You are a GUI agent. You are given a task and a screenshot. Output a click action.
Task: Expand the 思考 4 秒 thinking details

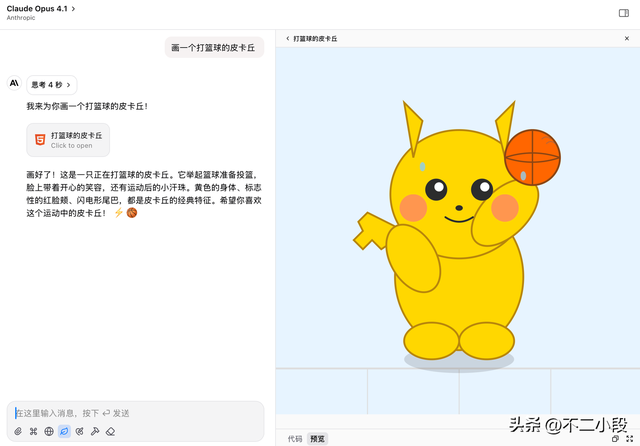51,85
